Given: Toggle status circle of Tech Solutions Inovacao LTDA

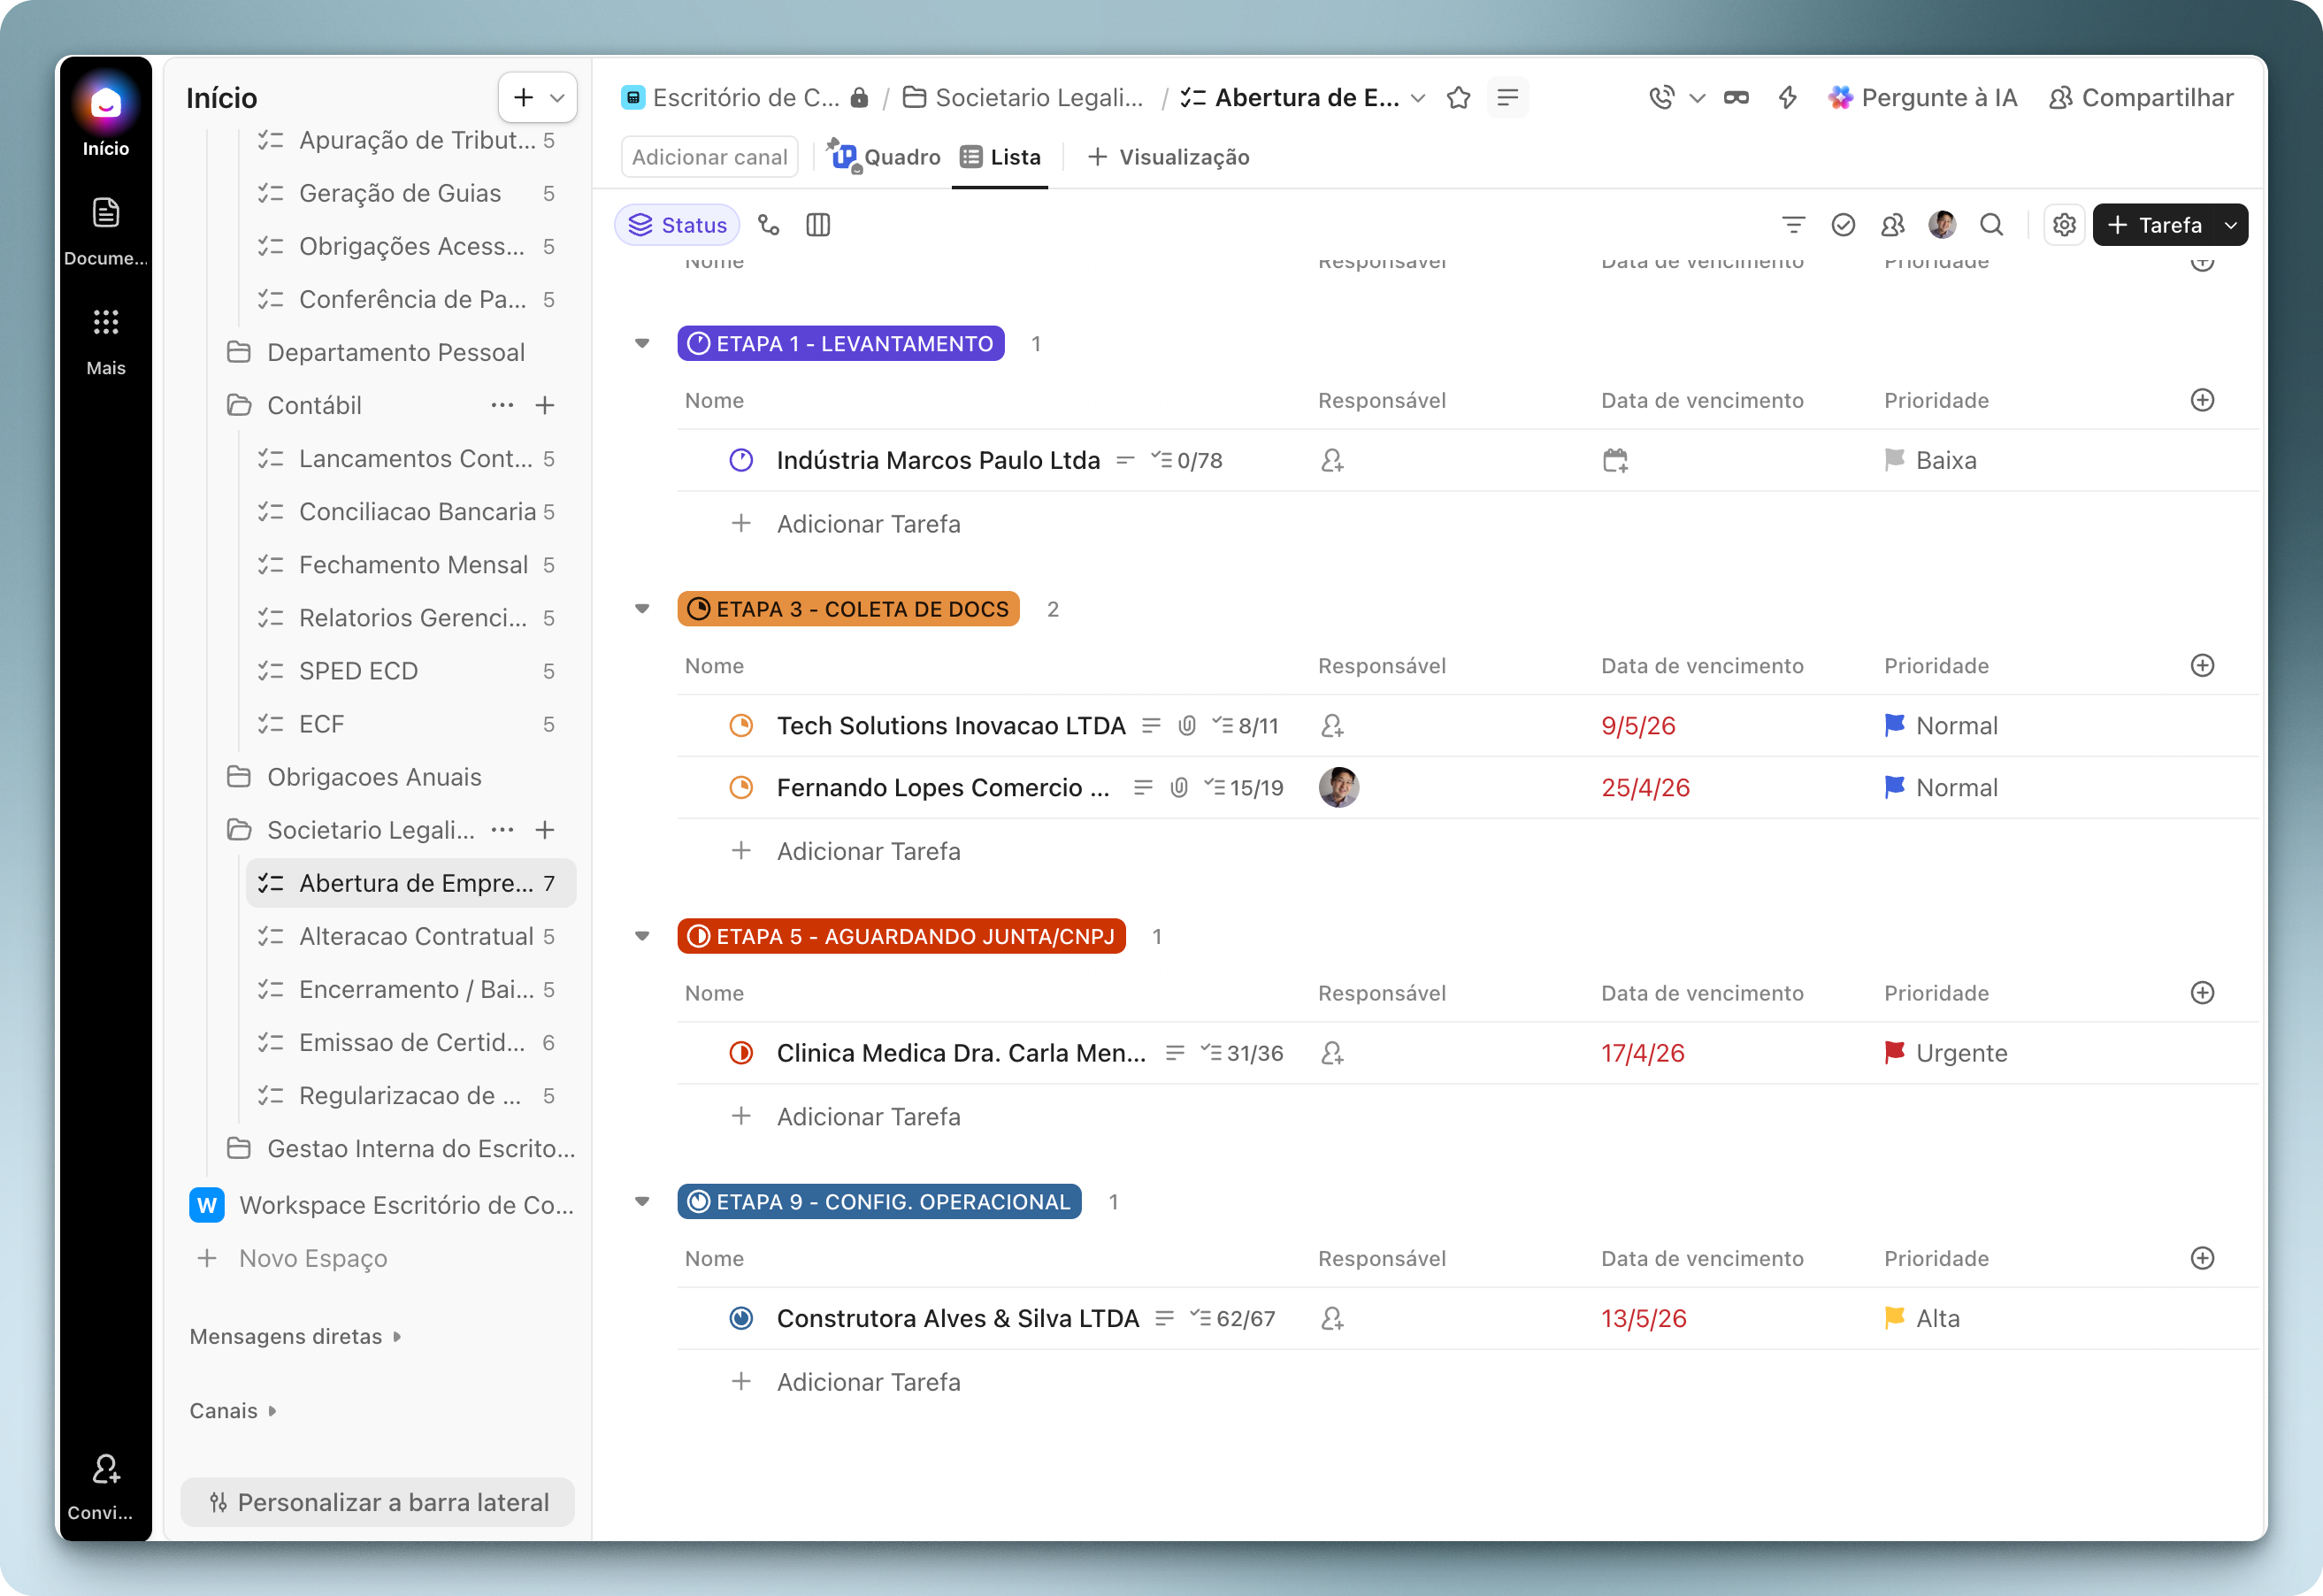Looking at the screenshot, I should click(x=741, y=726).
